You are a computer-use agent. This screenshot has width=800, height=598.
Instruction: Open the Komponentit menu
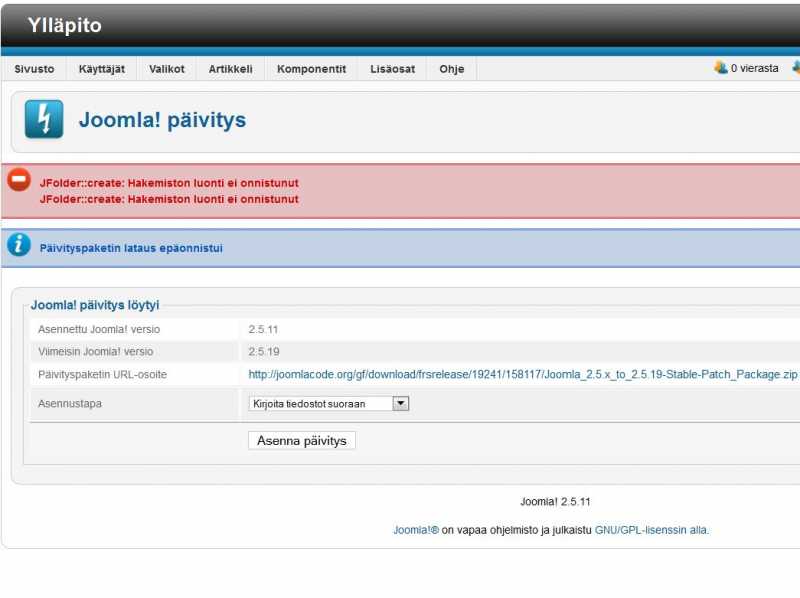[x=311, y=69]
